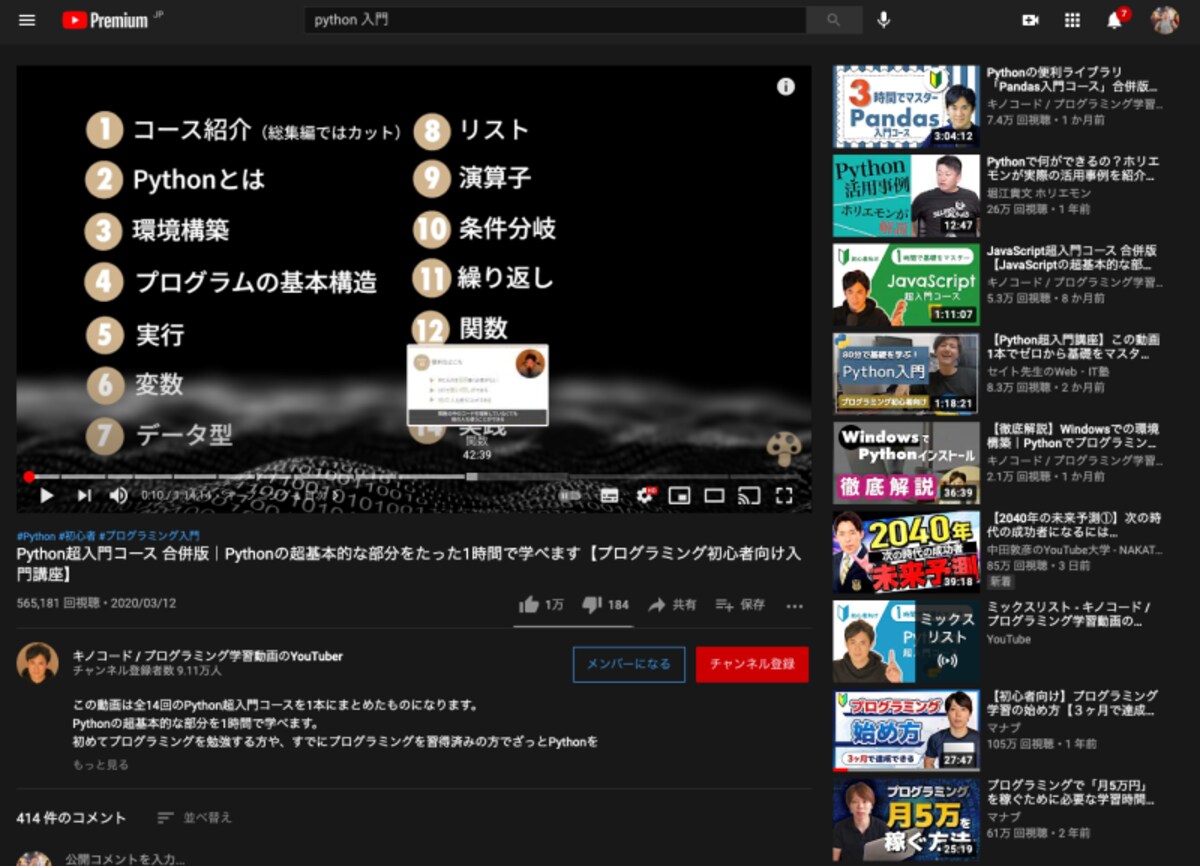The image size is (1200, 866).
Task: Open the 並べ替え comment sort dropdown
Action: (195, 818)
